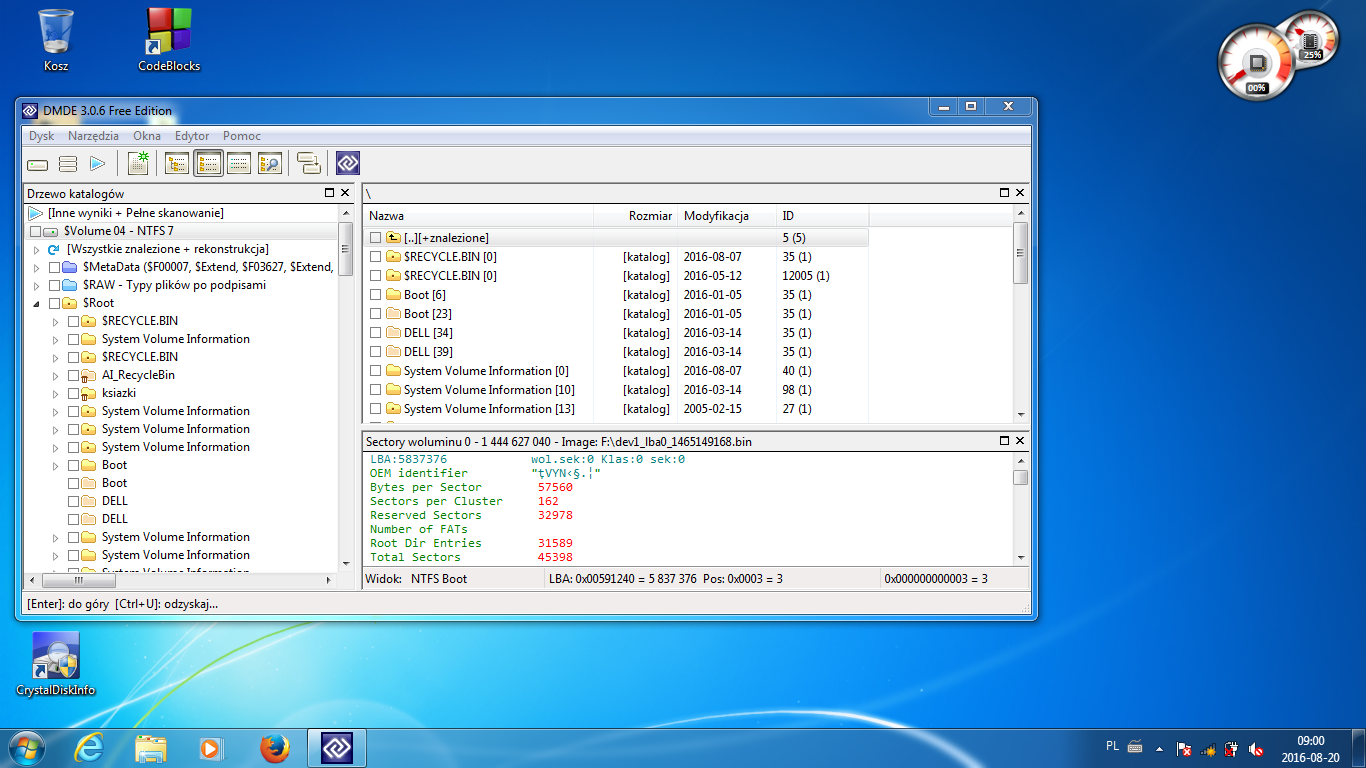Expand the $RAW tree node

pos(37,285)
